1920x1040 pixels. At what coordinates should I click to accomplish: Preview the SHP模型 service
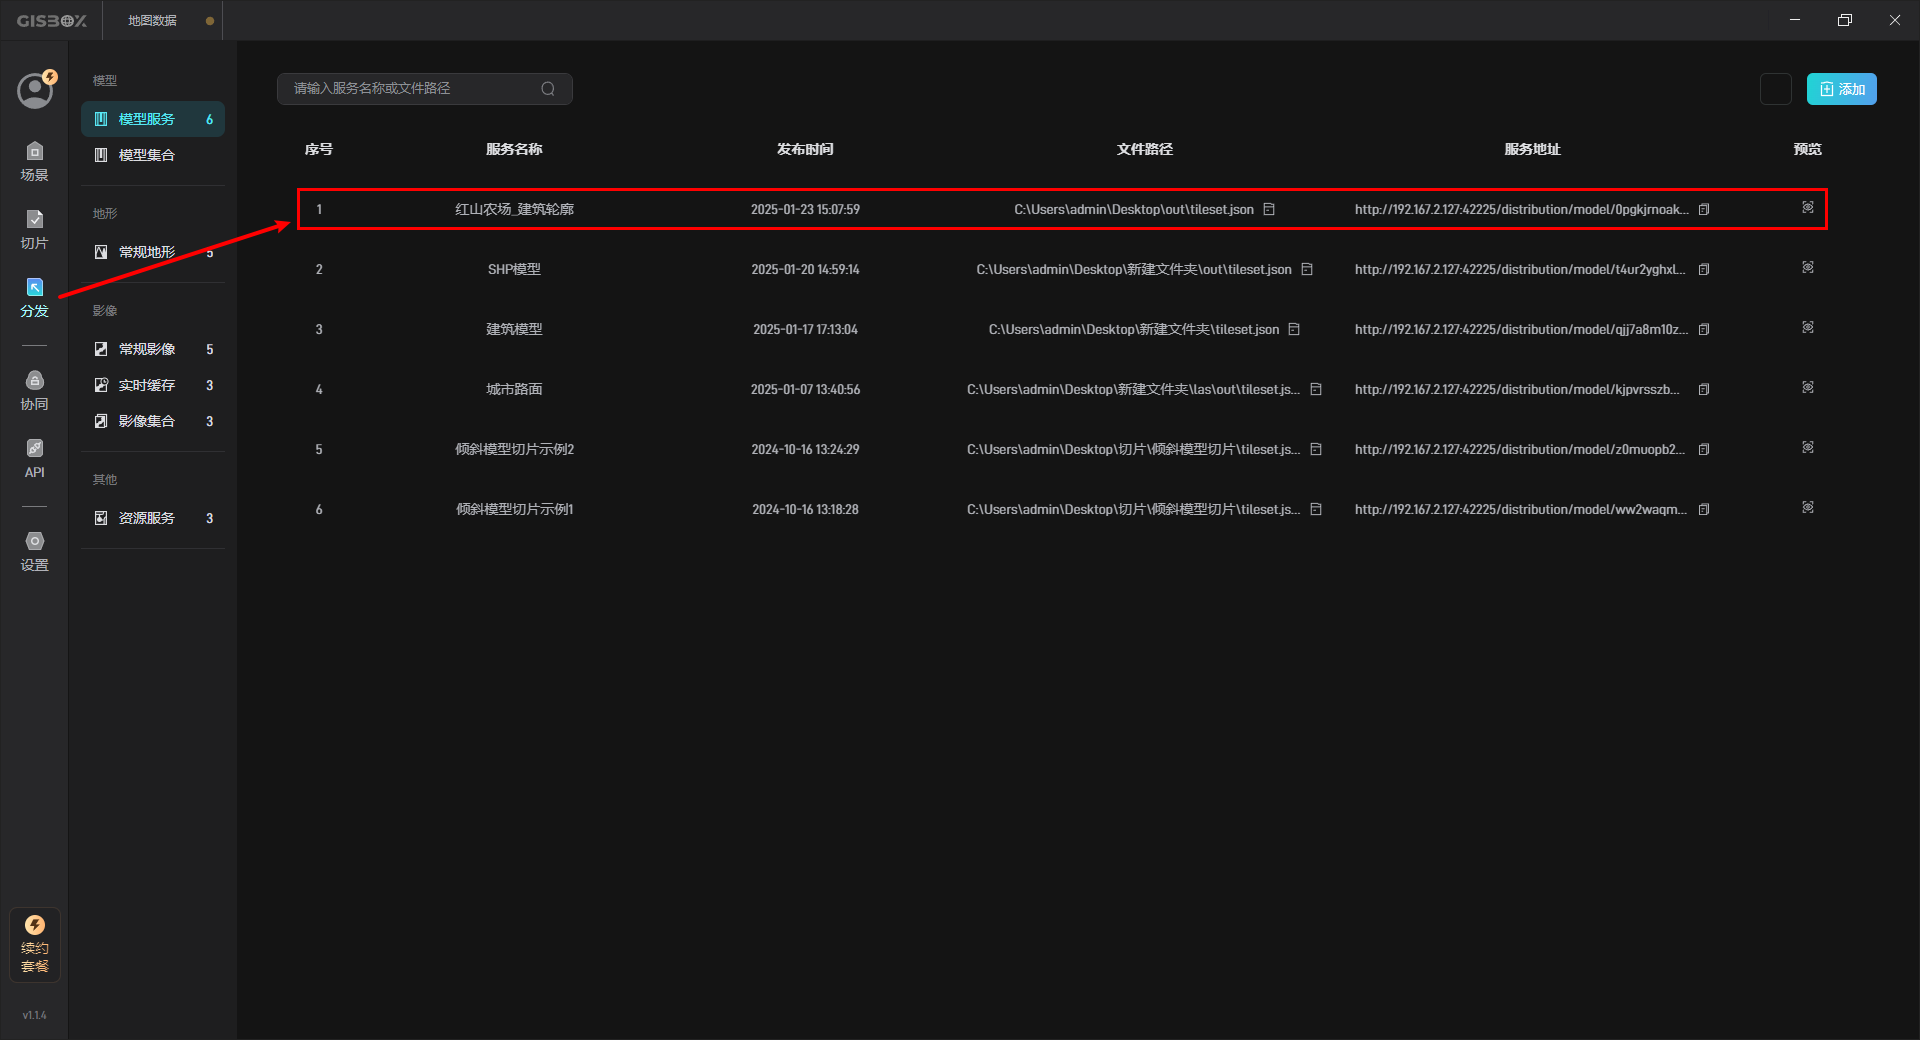tap(1808, 267)
